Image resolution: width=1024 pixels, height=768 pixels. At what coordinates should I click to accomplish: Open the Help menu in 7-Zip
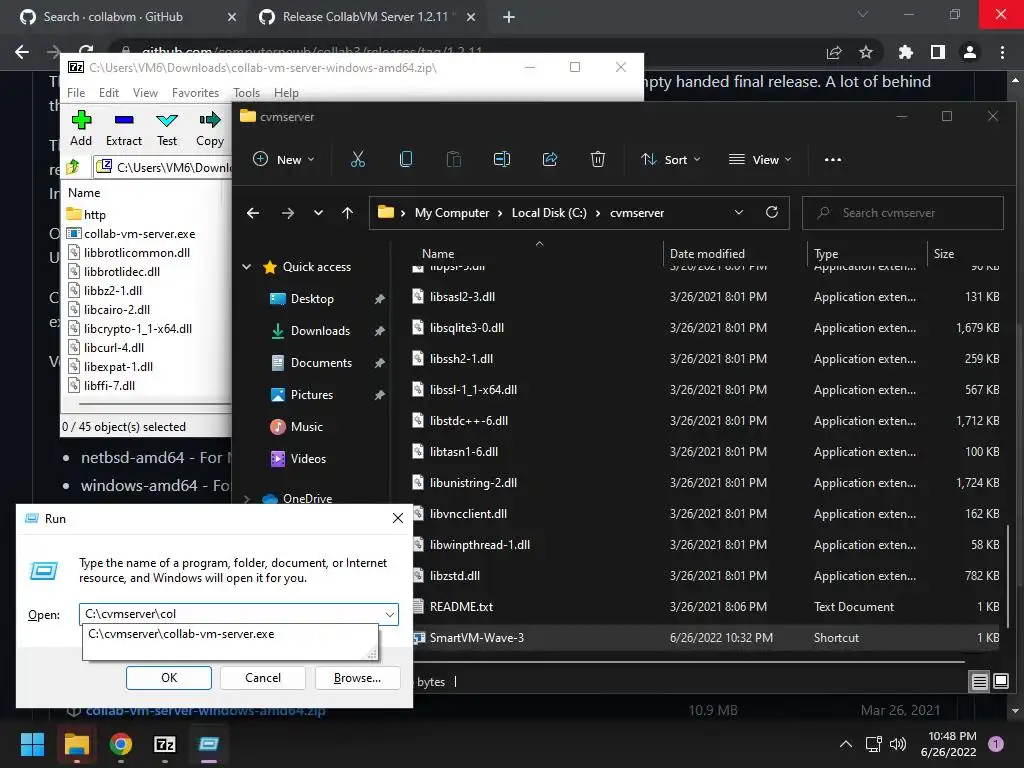tap(286, 93)
